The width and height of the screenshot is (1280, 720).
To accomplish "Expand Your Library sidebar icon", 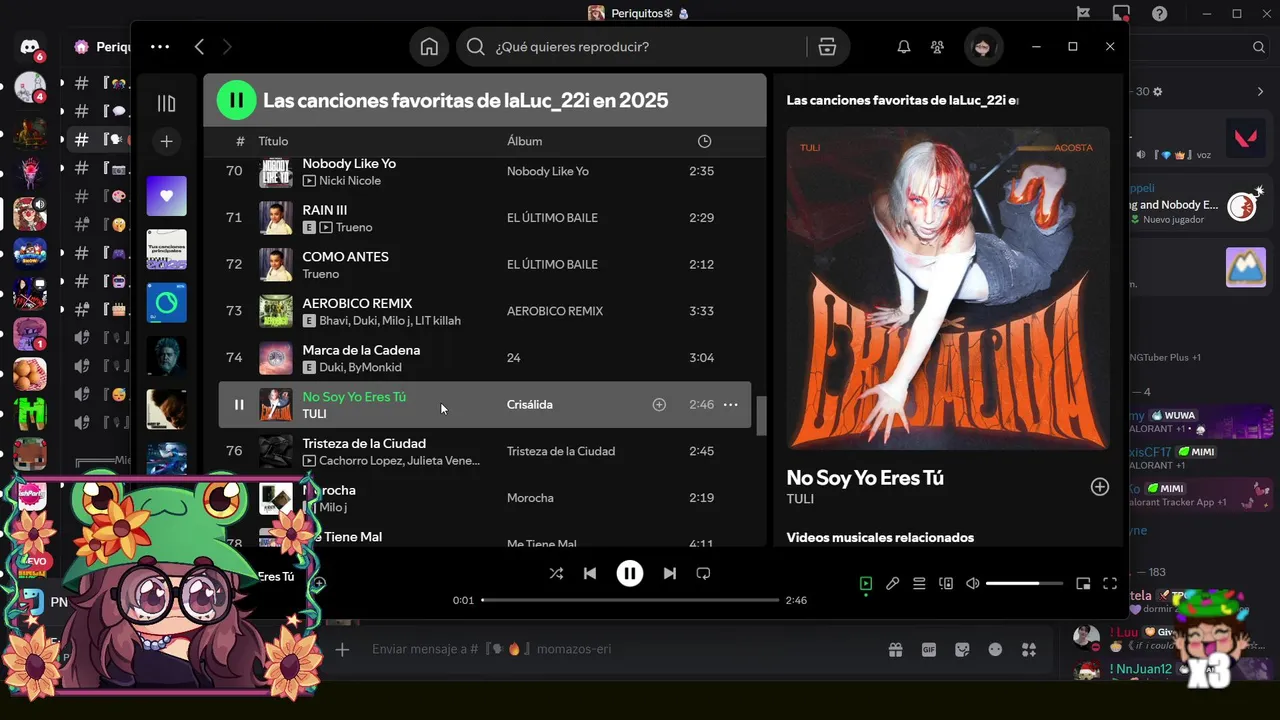I will pos(166,103).
